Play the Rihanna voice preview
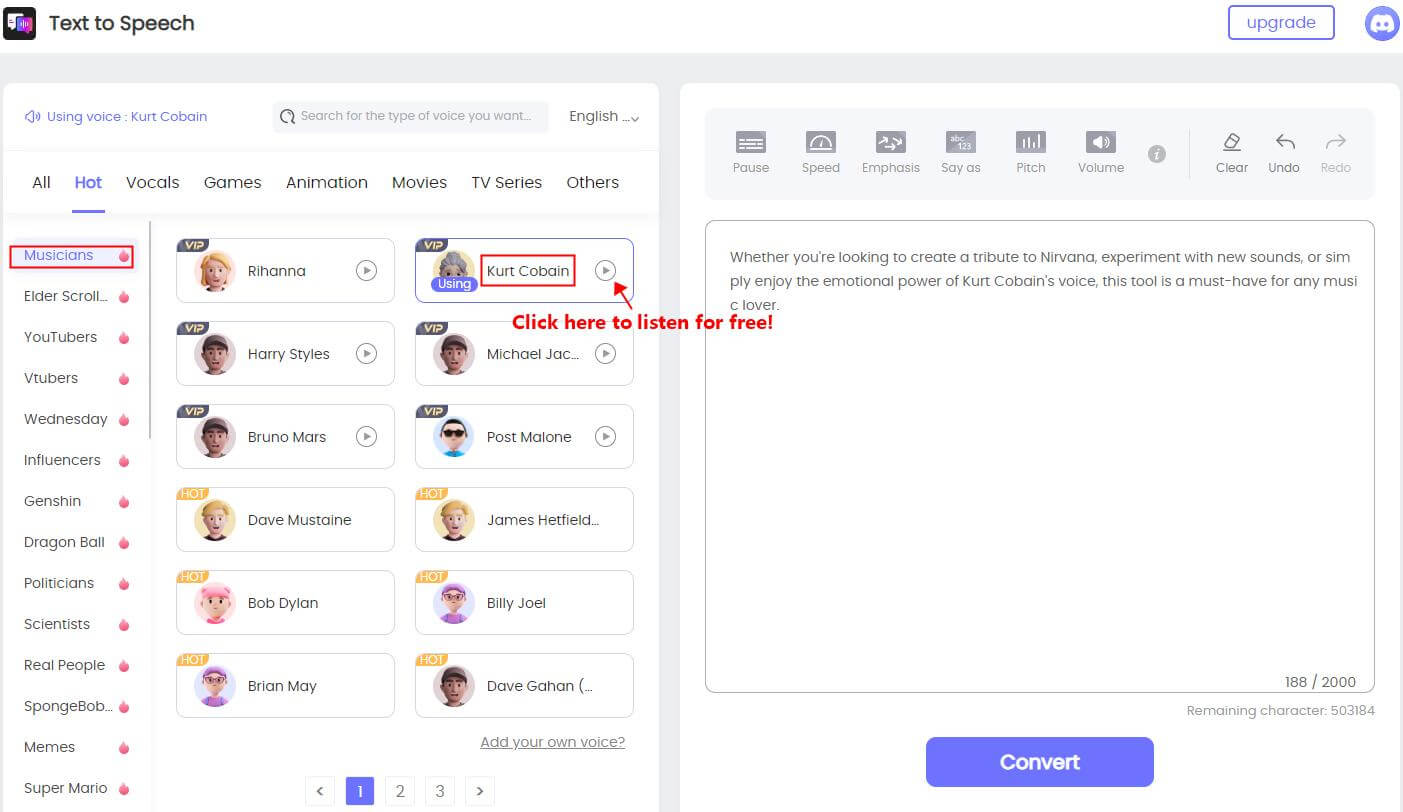This screenshot has width=1403, height=812. tap(366, 270)
